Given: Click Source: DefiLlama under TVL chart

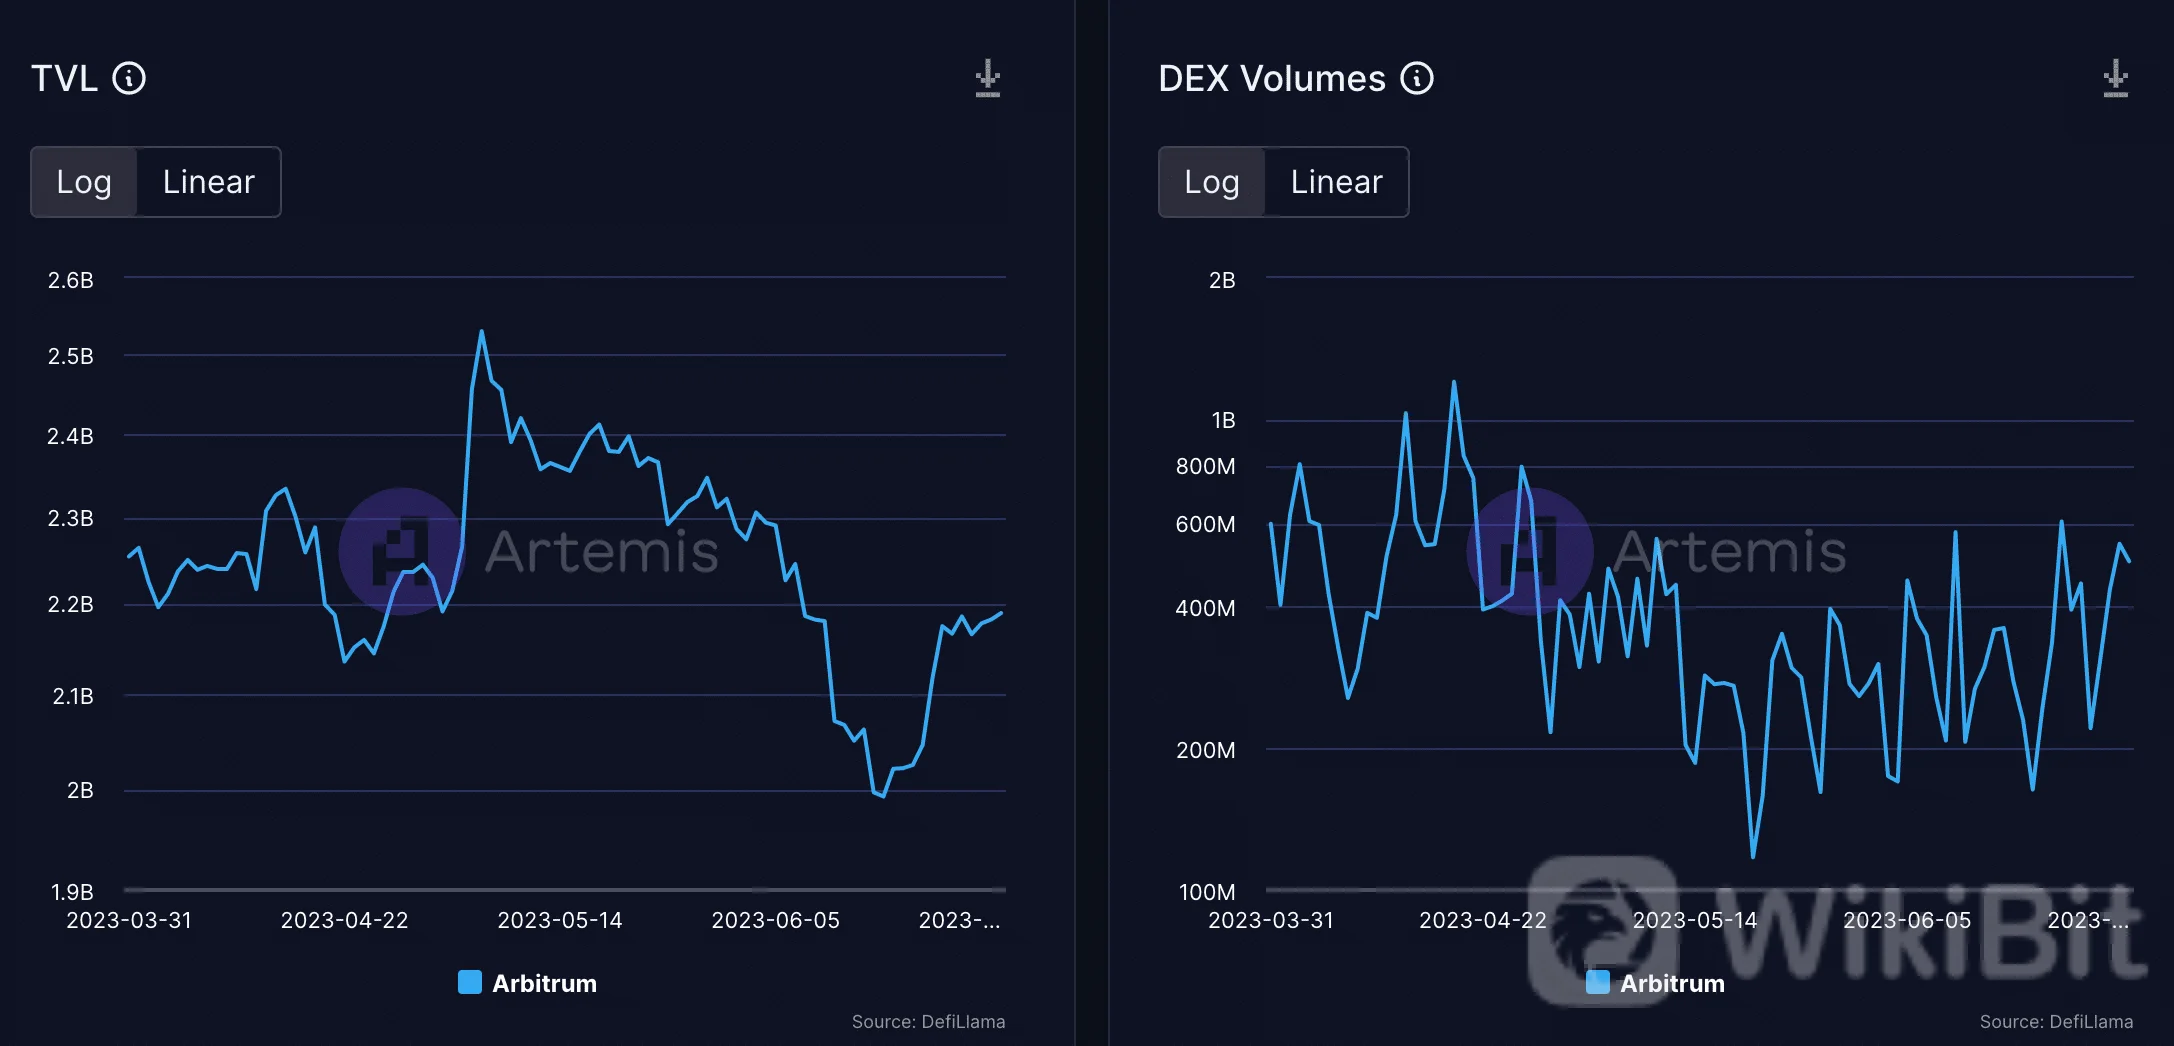Looking at the screenshot, I should 928,1021.
